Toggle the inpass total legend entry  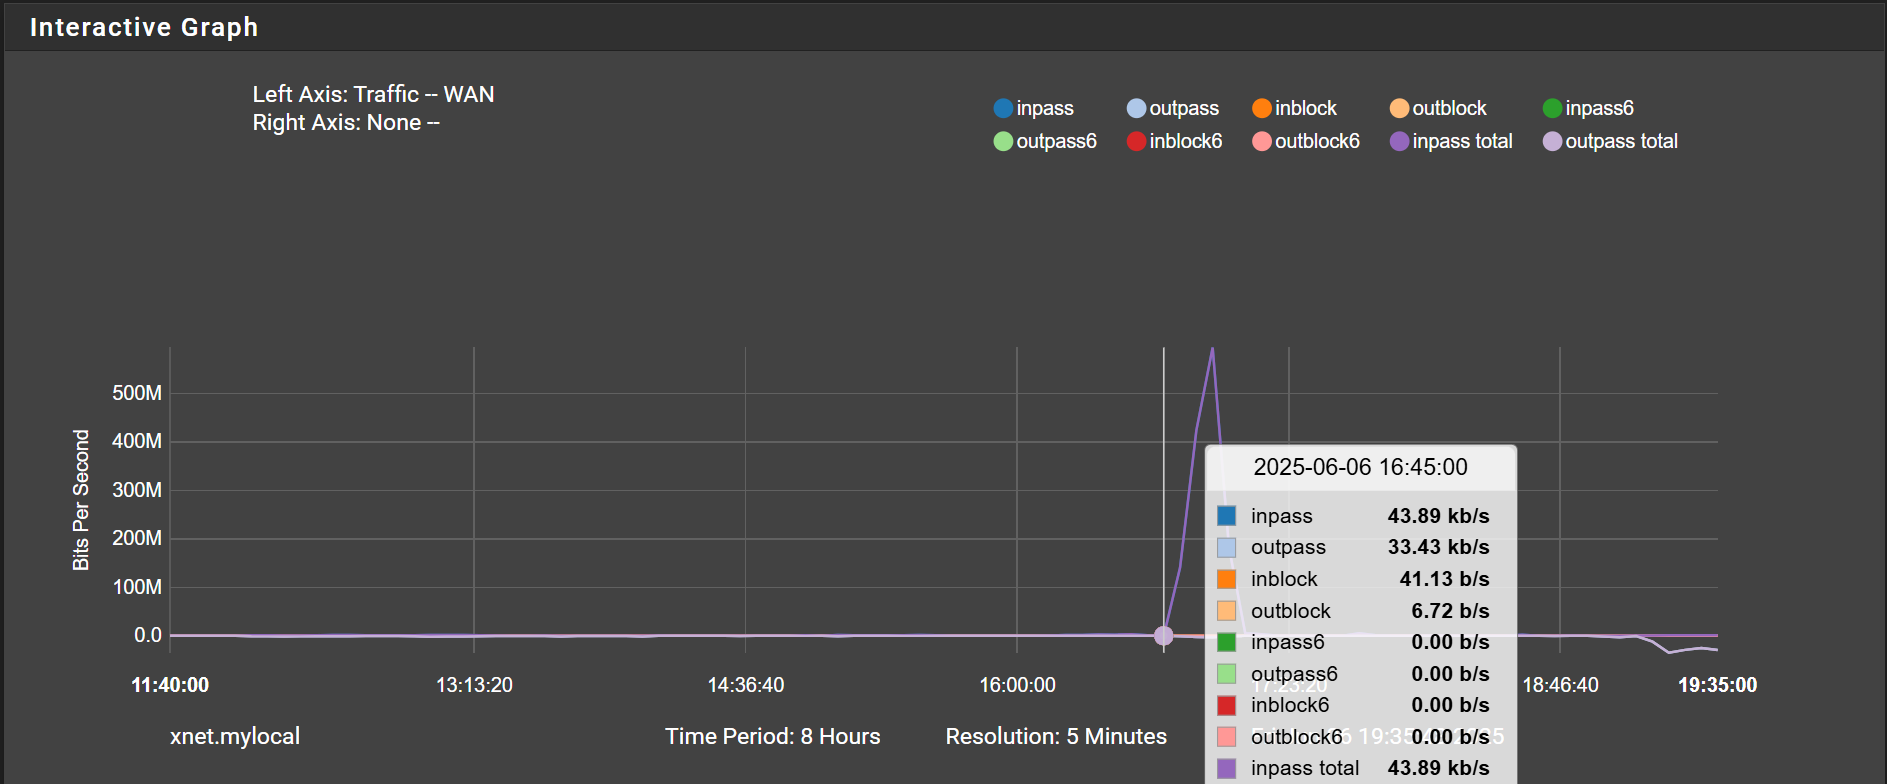click(1451, 141)
